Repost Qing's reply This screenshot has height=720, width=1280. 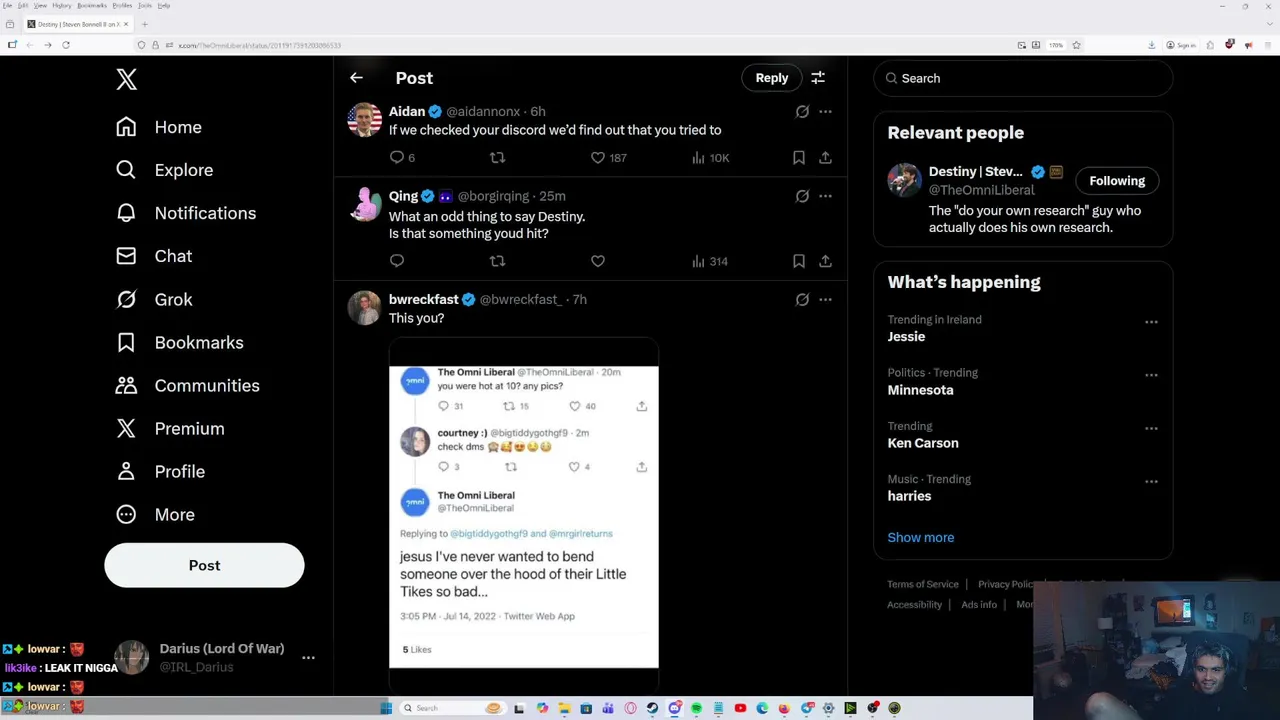pos(497,261)
